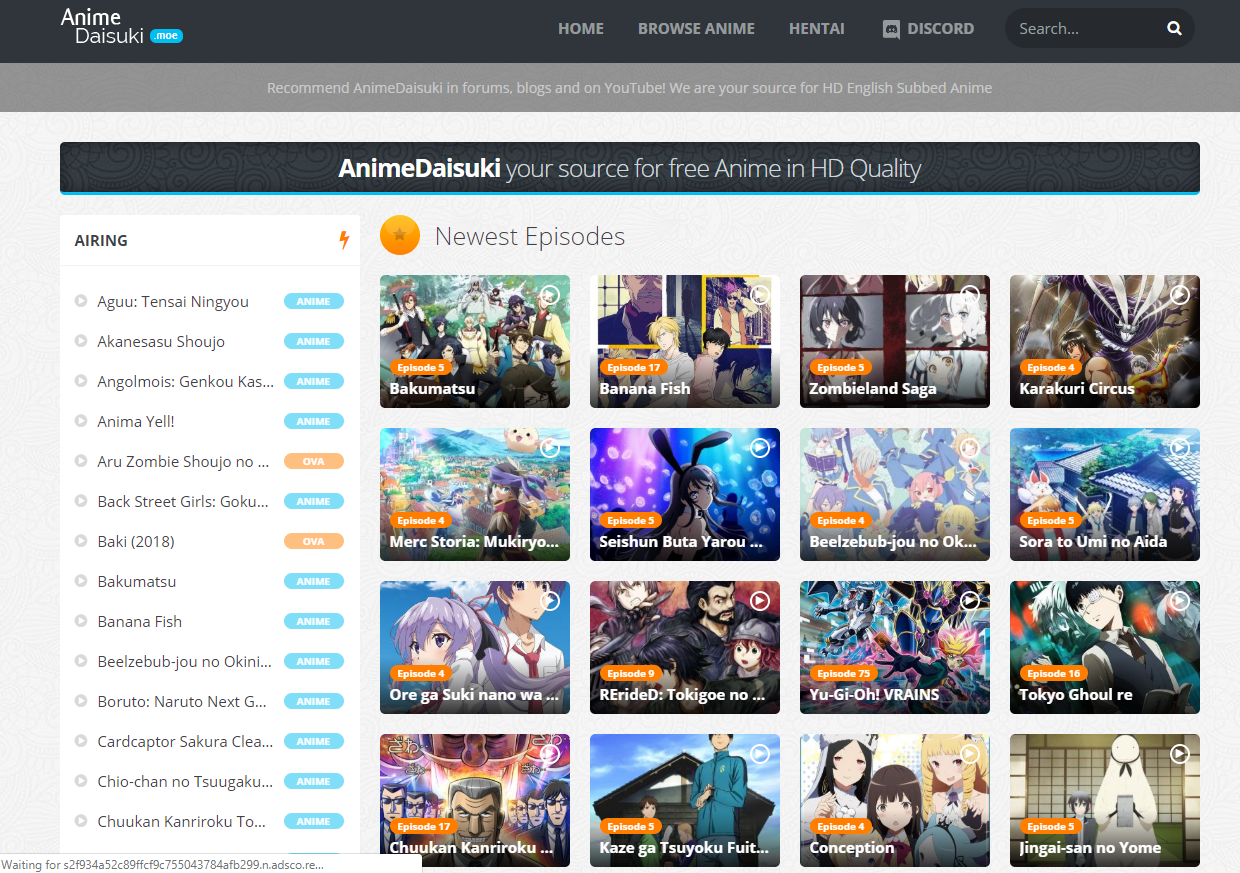Screen dimensions: 1240x873
Task: Open Aru Zombie Shoujo no... link
Action: pos(183,461)
